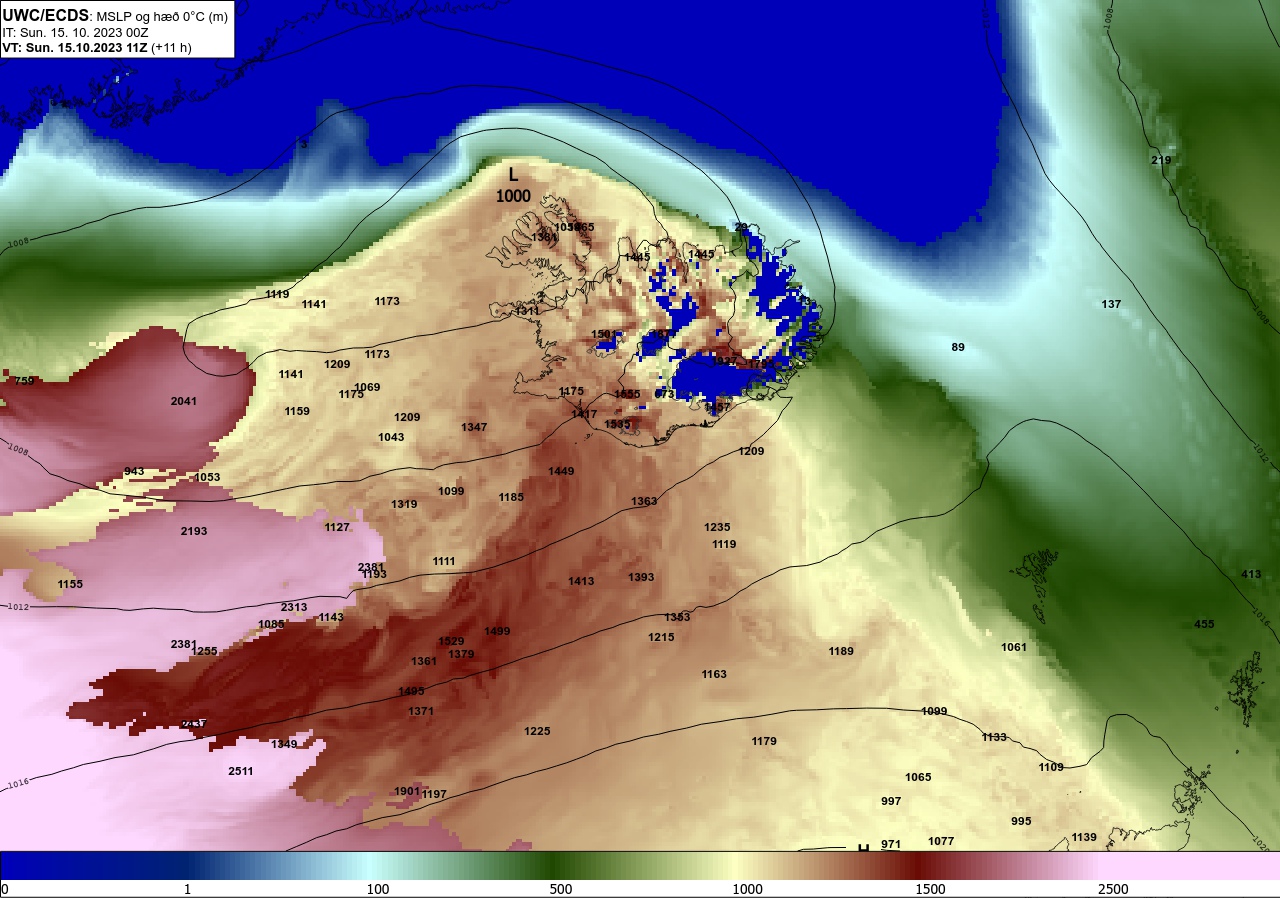Click the map value "1163"
The width and height of the screenshot is (1280, 898).
pos(714,674)
